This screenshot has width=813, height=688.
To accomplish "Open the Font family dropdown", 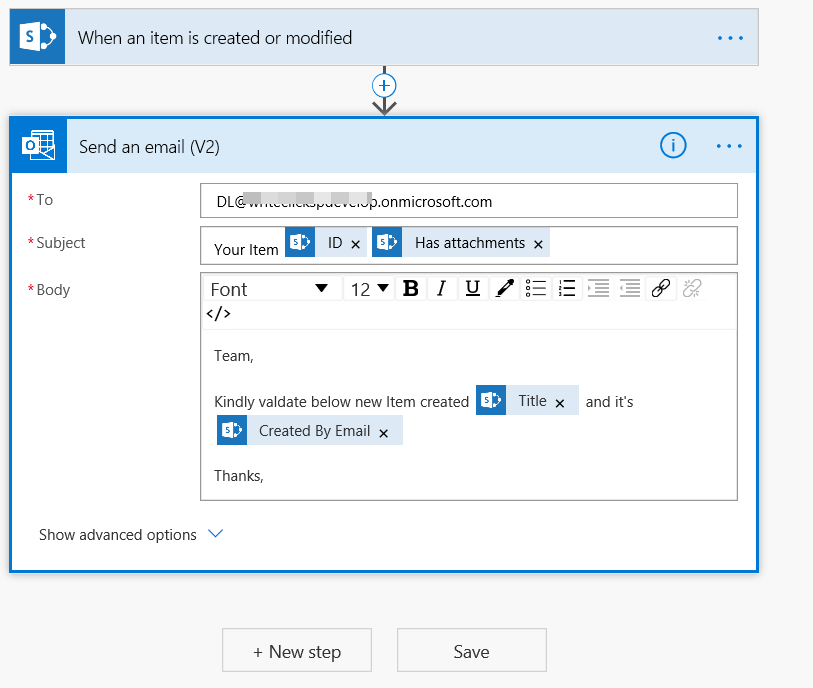I will point(271,288).
